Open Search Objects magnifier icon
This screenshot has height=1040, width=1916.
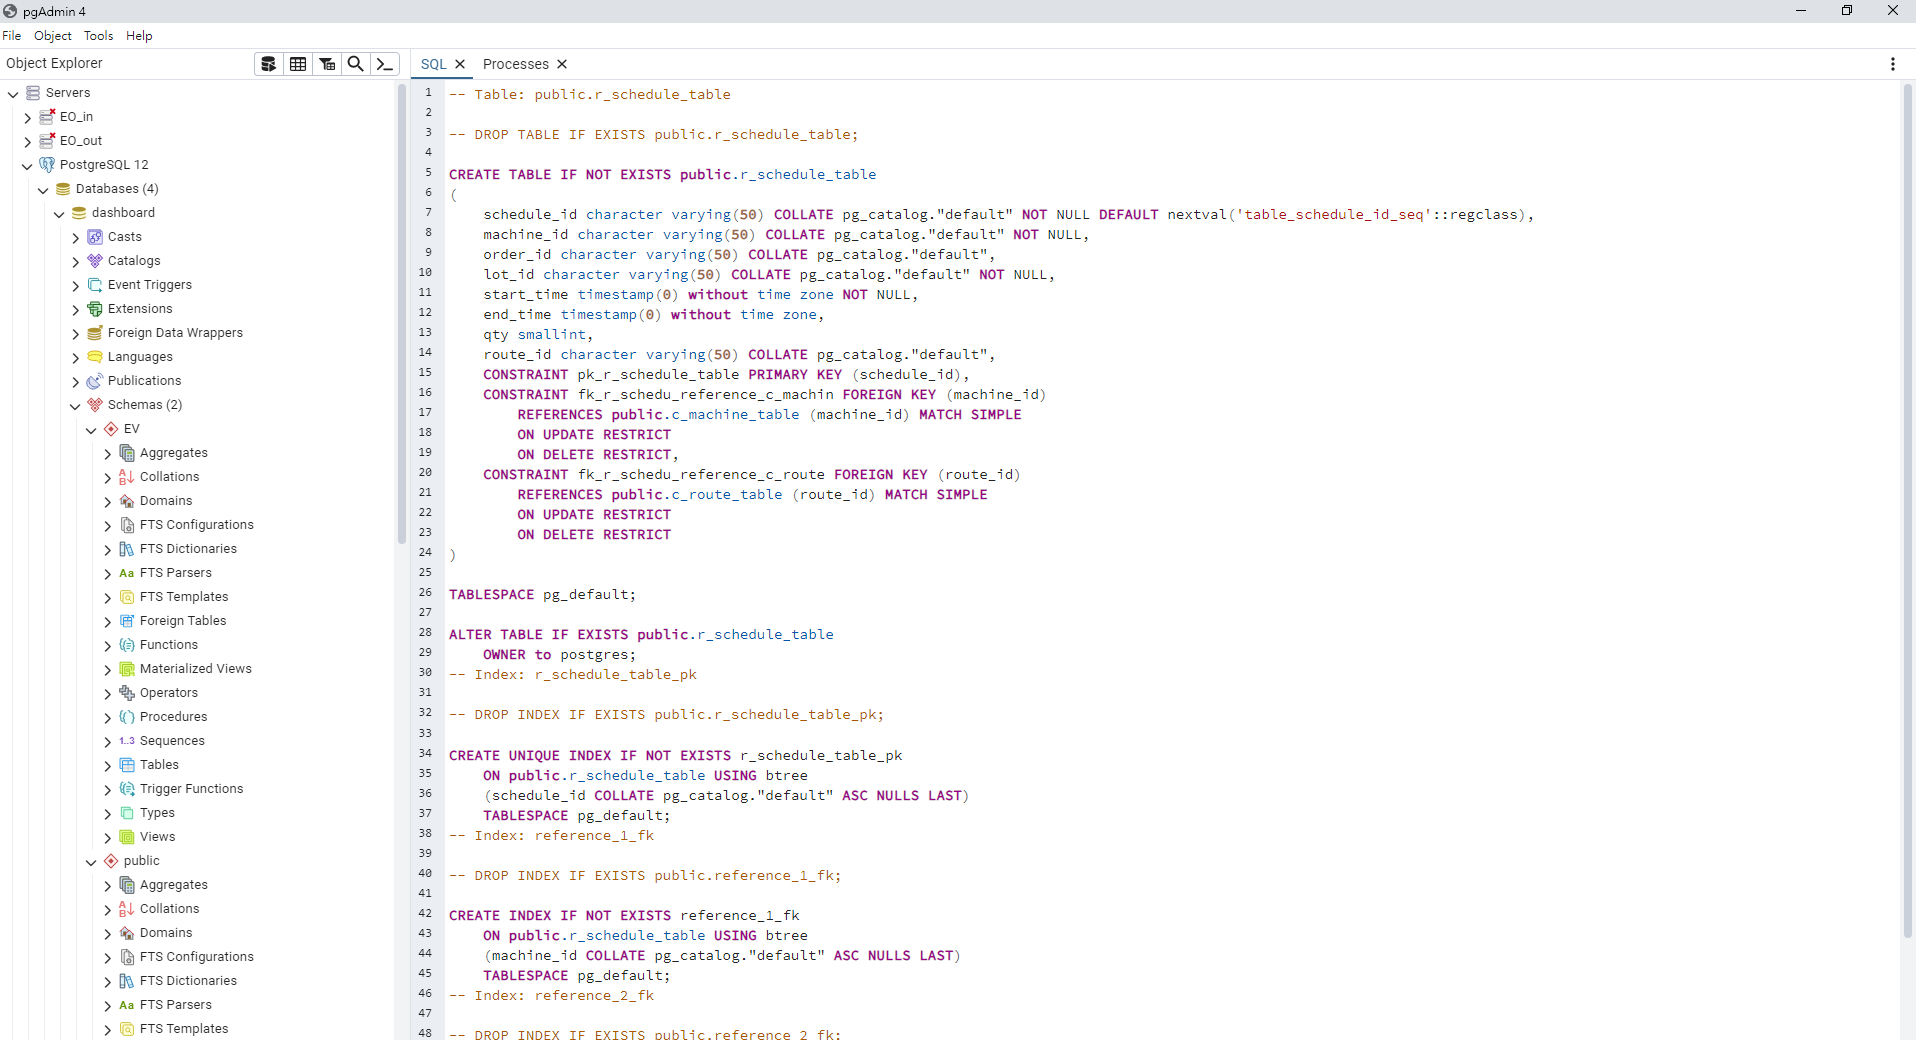355,64
